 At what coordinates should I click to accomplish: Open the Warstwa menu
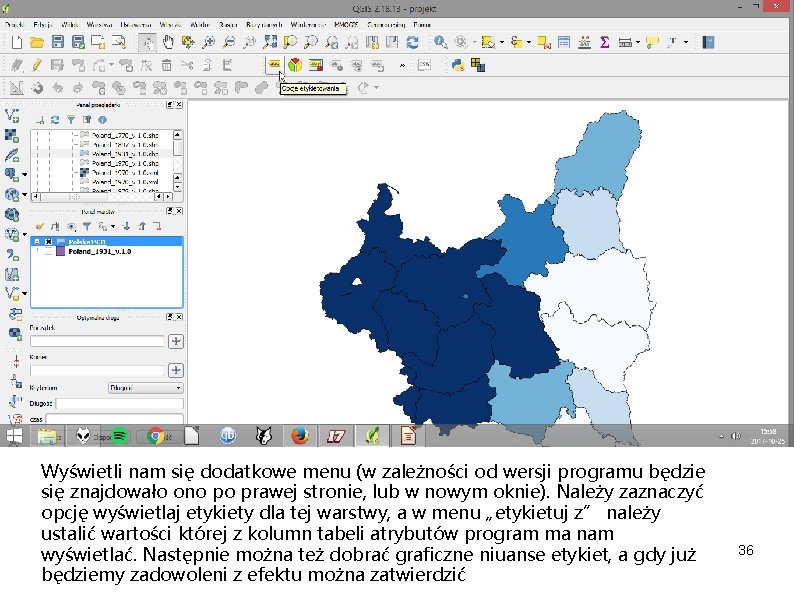99,24
